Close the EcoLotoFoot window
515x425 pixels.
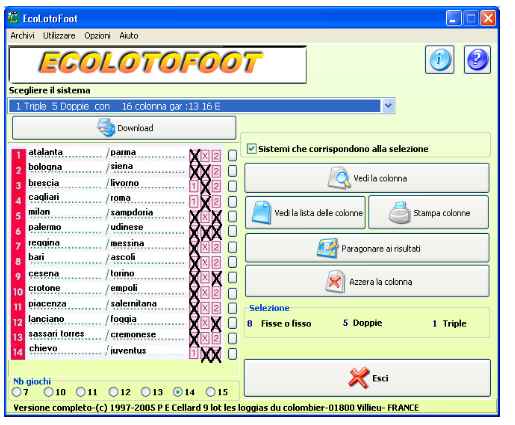[x=488, y=18]
